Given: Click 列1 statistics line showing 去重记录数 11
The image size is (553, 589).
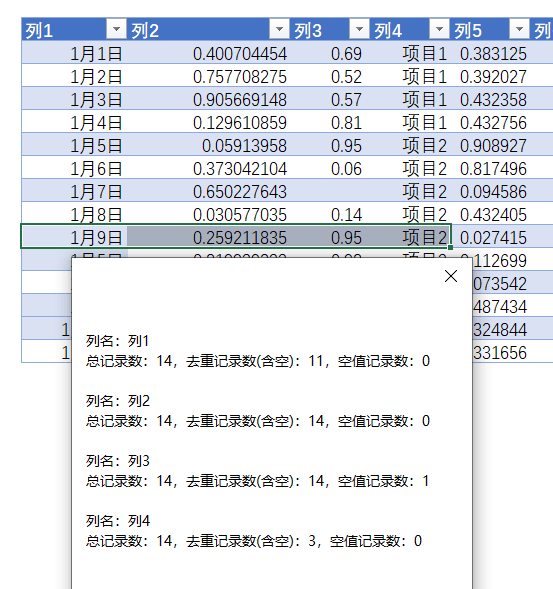Looking at the screenshot, I should point(258,361).
